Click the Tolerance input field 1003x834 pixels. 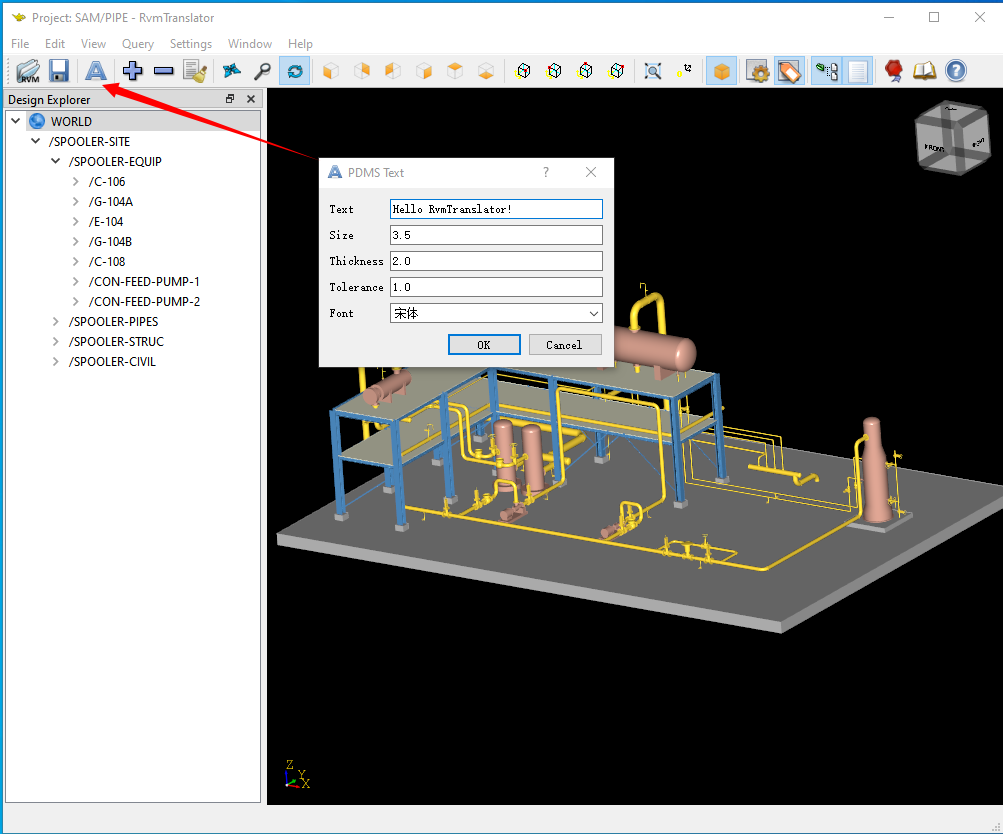(496, 287)
